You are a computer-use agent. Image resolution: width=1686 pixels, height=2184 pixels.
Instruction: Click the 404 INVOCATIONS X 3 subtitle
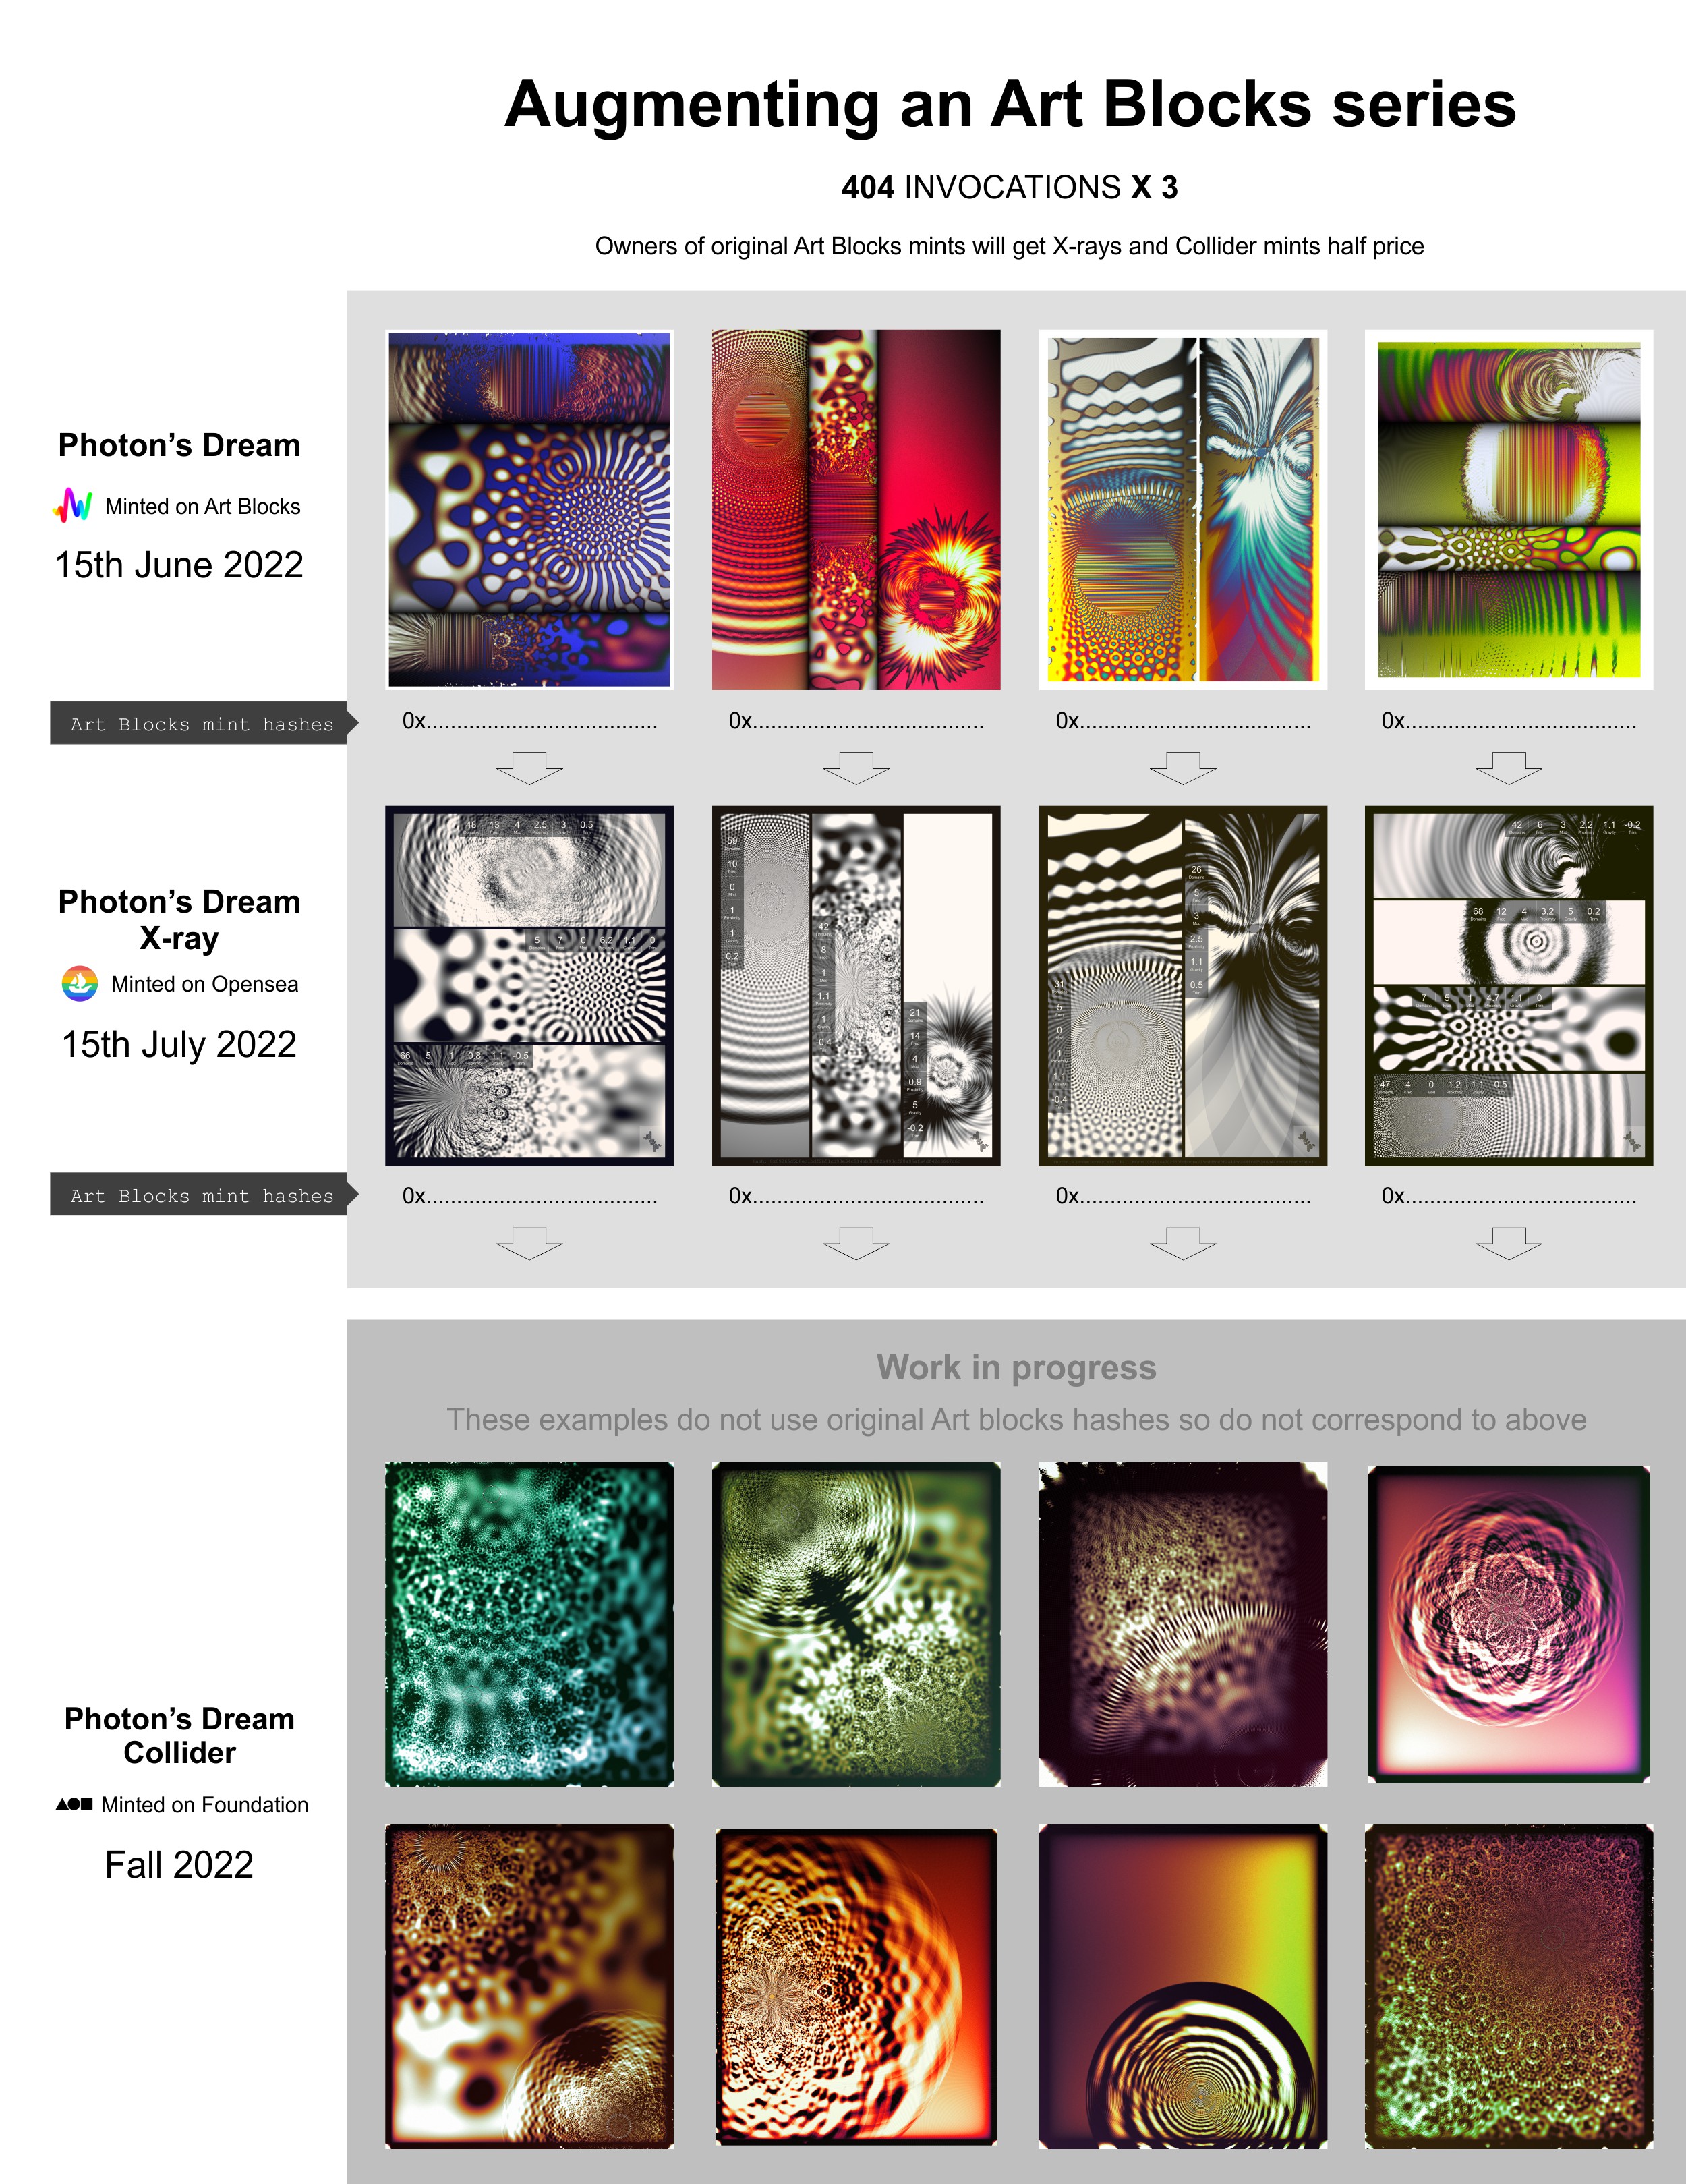[1010, 187]
